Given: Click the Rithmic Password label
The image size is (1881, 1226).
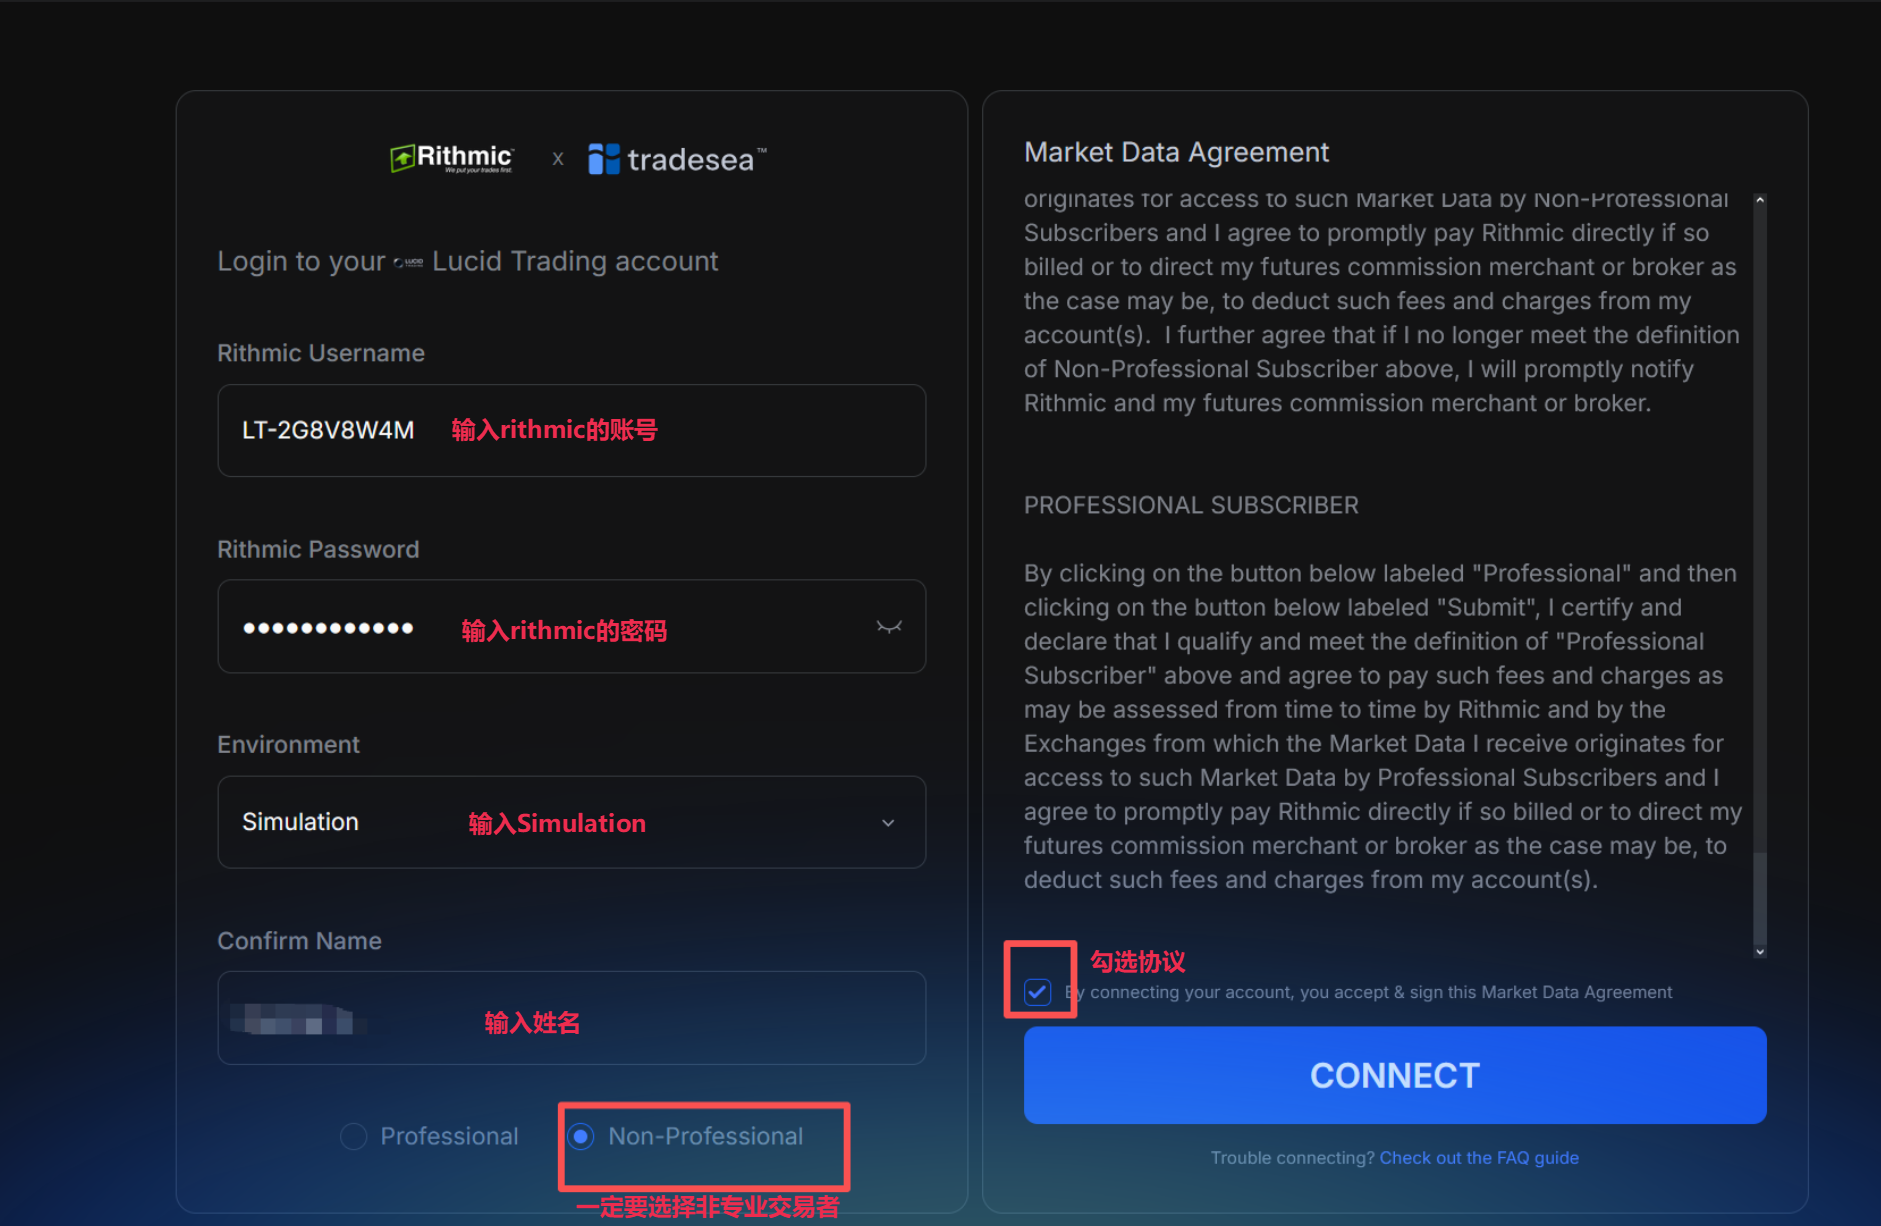Looking at the screenshot, I should pos(318,549).
